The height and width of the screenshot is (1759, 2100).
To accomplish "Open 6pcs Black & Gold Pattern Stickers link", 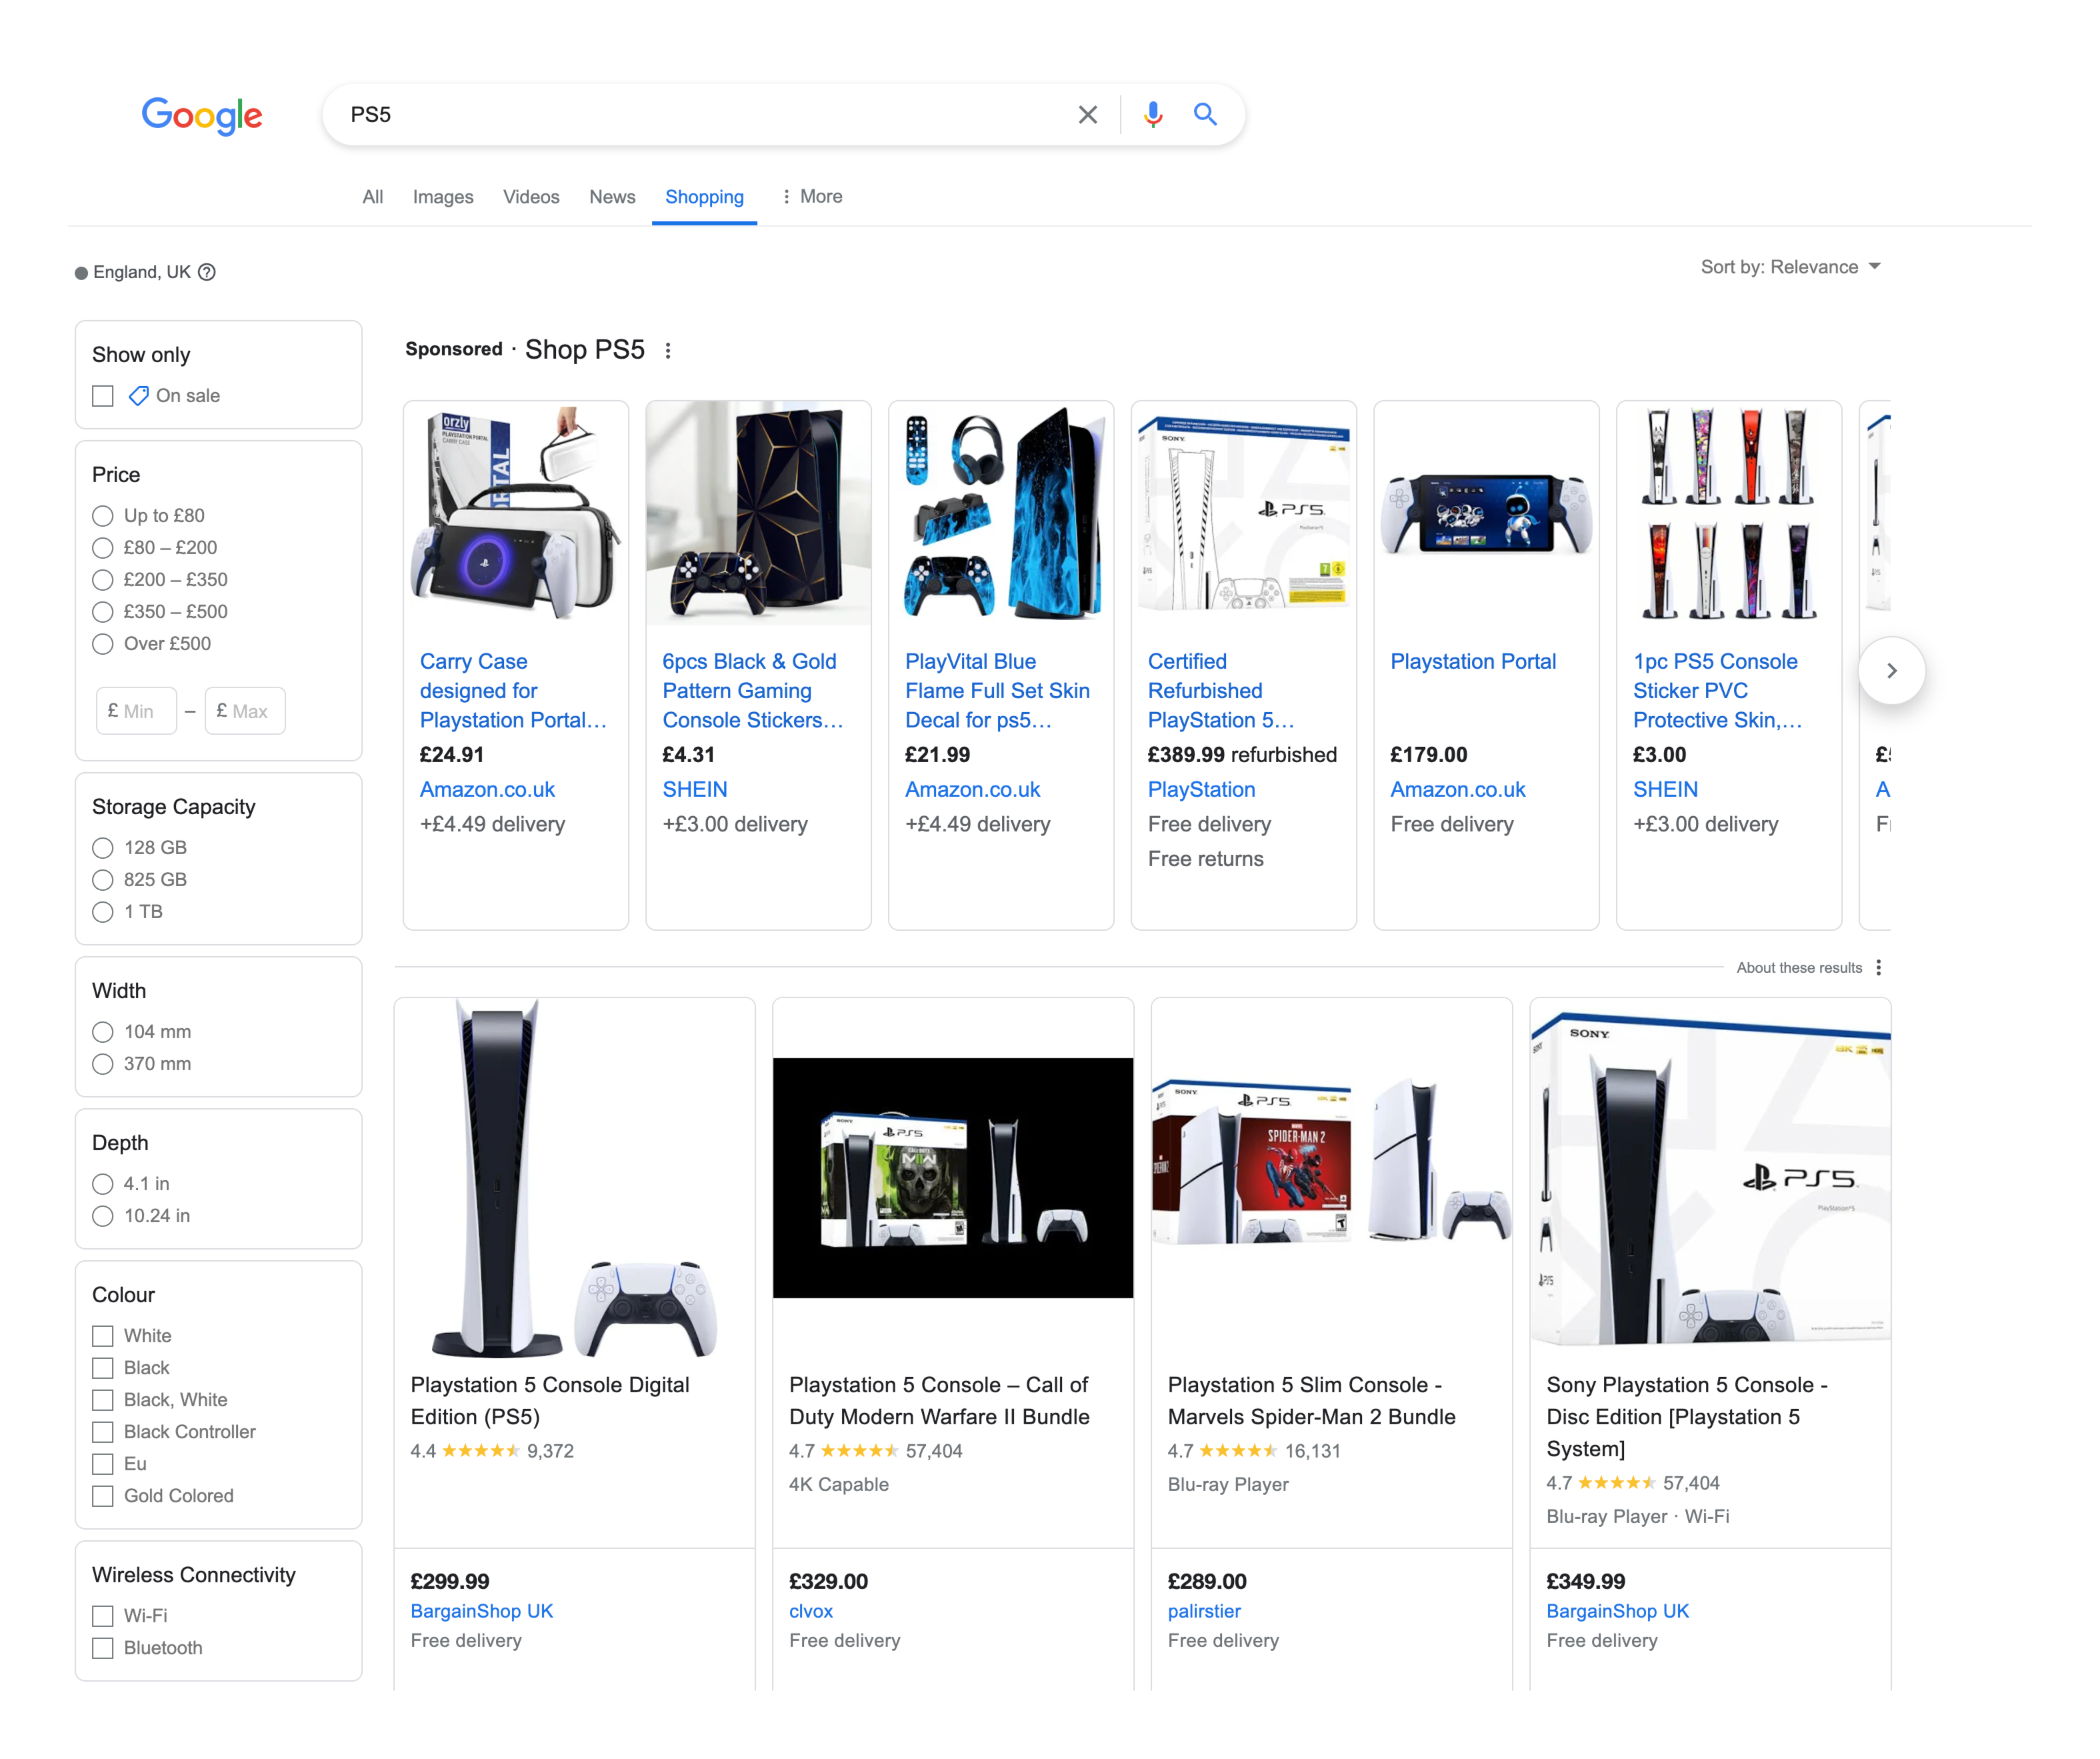I will (x=752, y=690).
